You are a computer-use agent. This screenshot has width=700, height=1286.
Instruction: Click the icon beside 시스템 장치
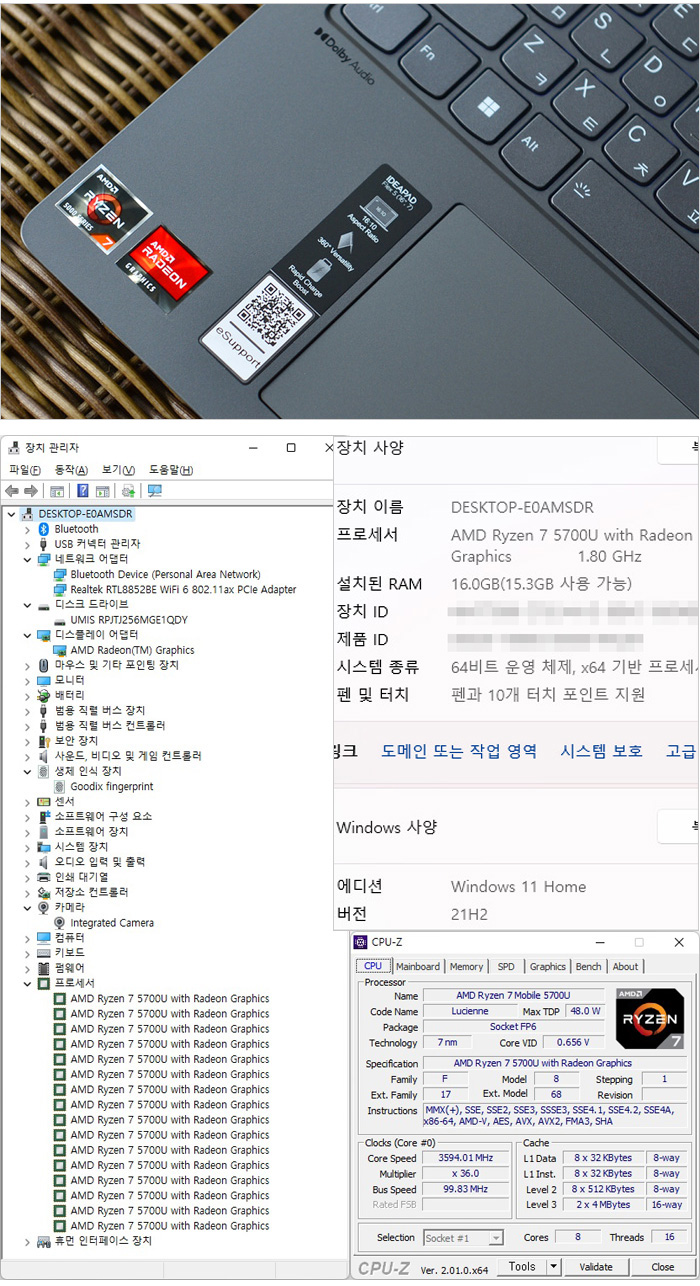coord(43,846)
